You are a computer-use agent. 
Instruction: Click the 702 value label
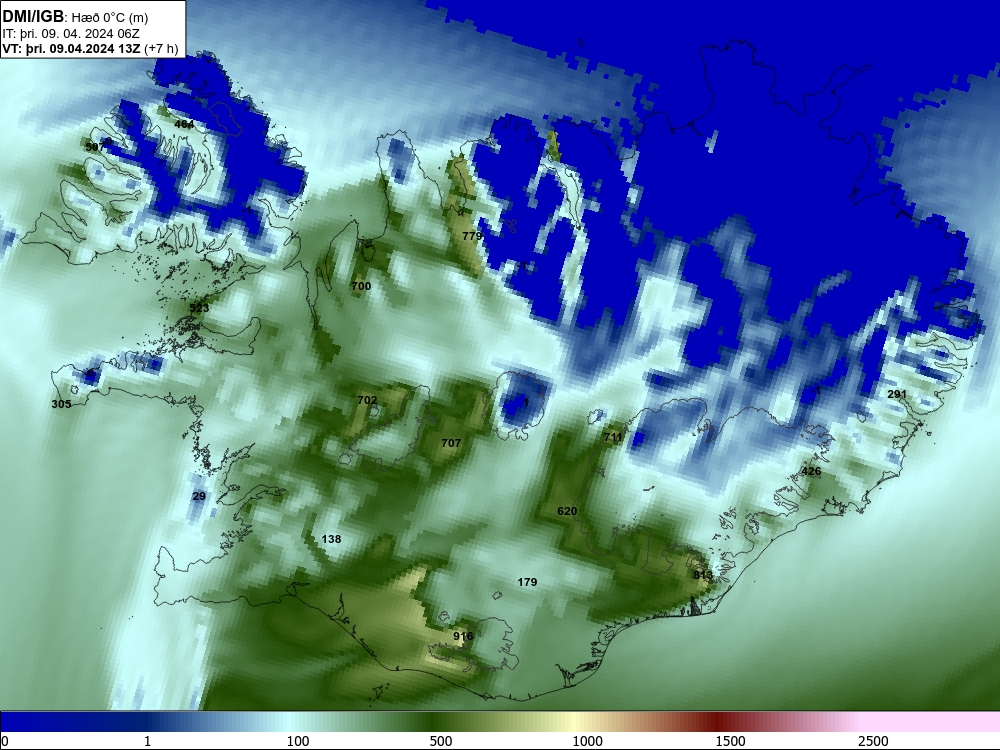(x=367, y=401)
